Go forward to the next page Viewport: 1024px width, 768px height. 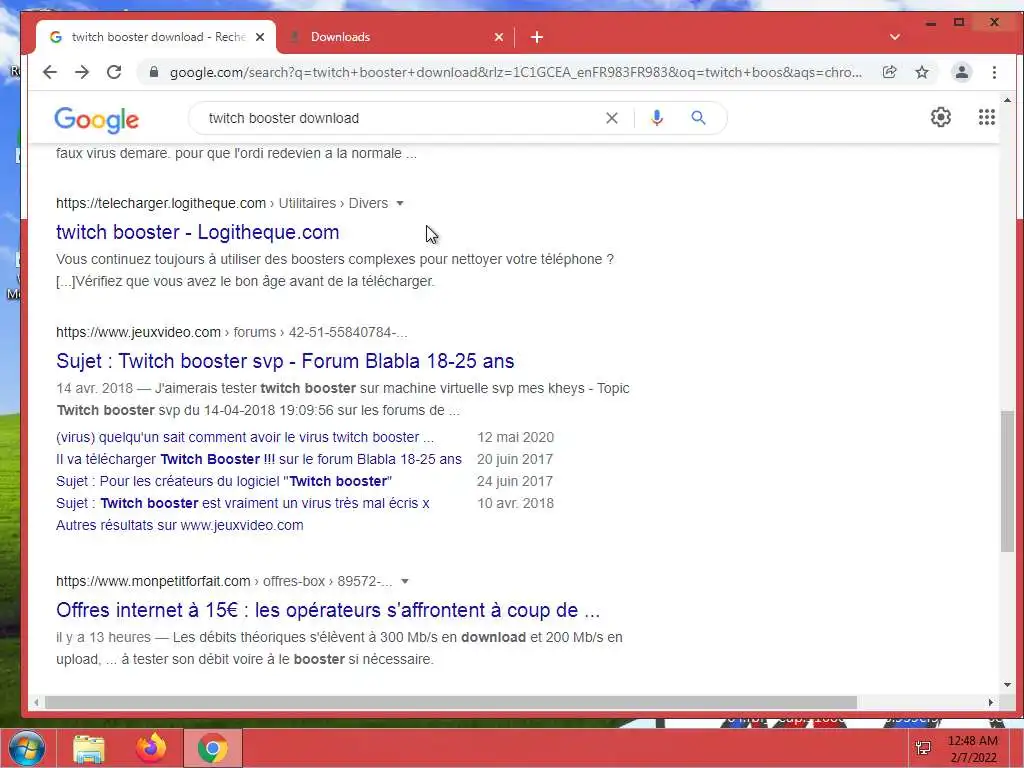[82, 72]
